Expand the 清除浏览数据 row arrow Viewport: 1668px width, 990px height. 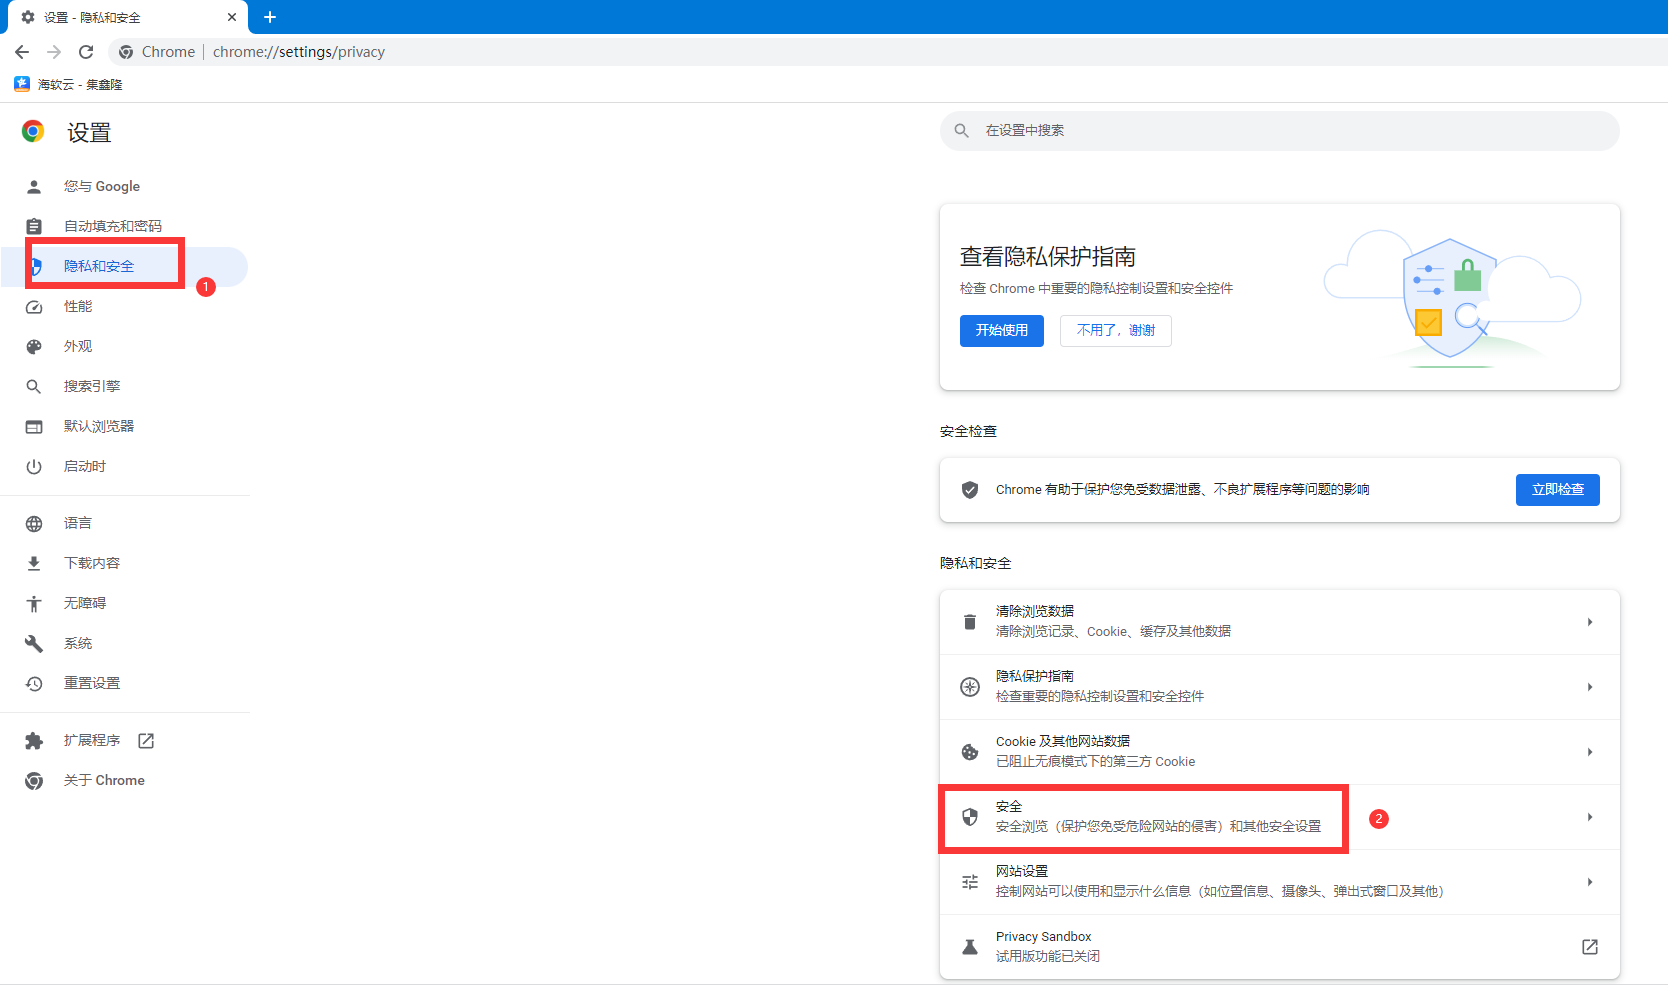pyautogui.click(x=1590, y=622)
